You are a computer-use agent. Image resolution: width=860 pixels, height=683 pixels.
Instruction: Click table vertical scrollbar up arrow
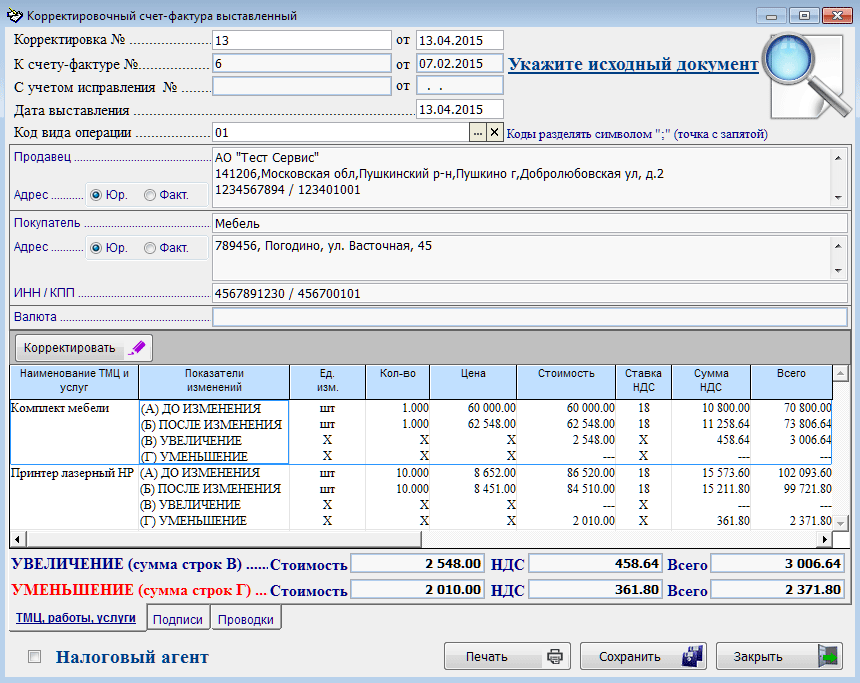coord(840,374)
